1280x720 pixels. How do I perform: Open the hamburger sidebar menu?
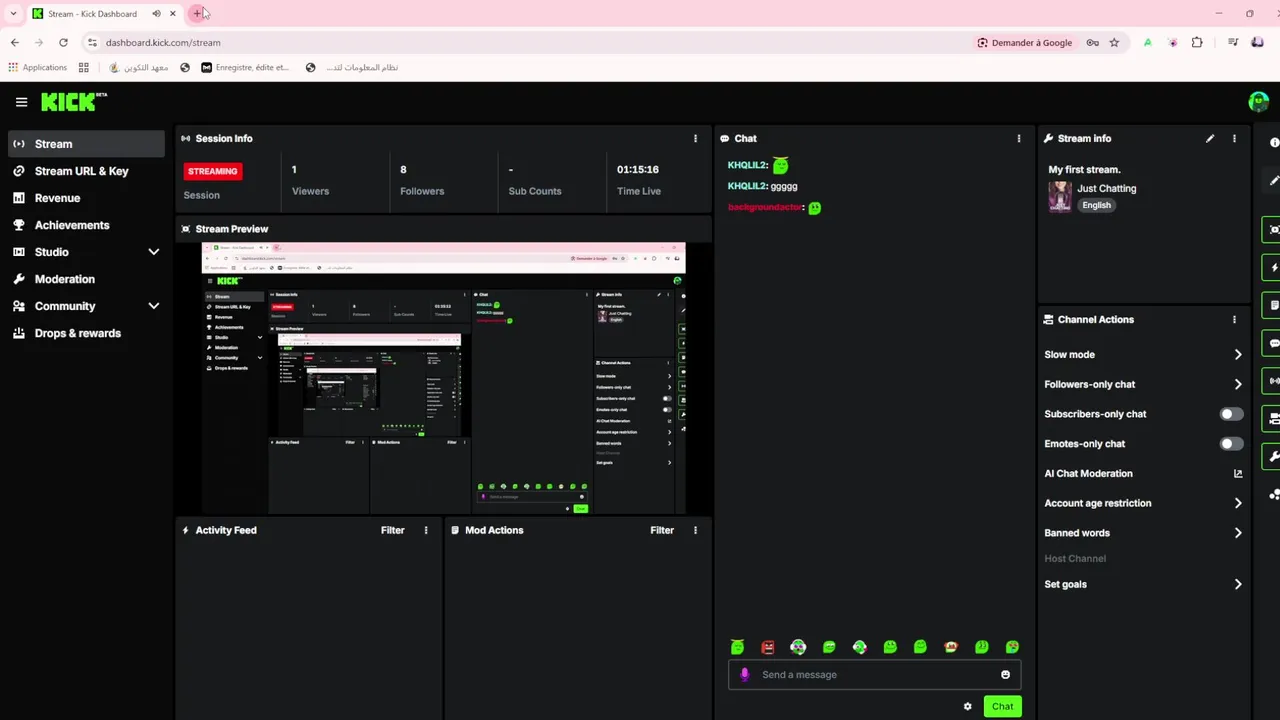(x=21, y=102)
